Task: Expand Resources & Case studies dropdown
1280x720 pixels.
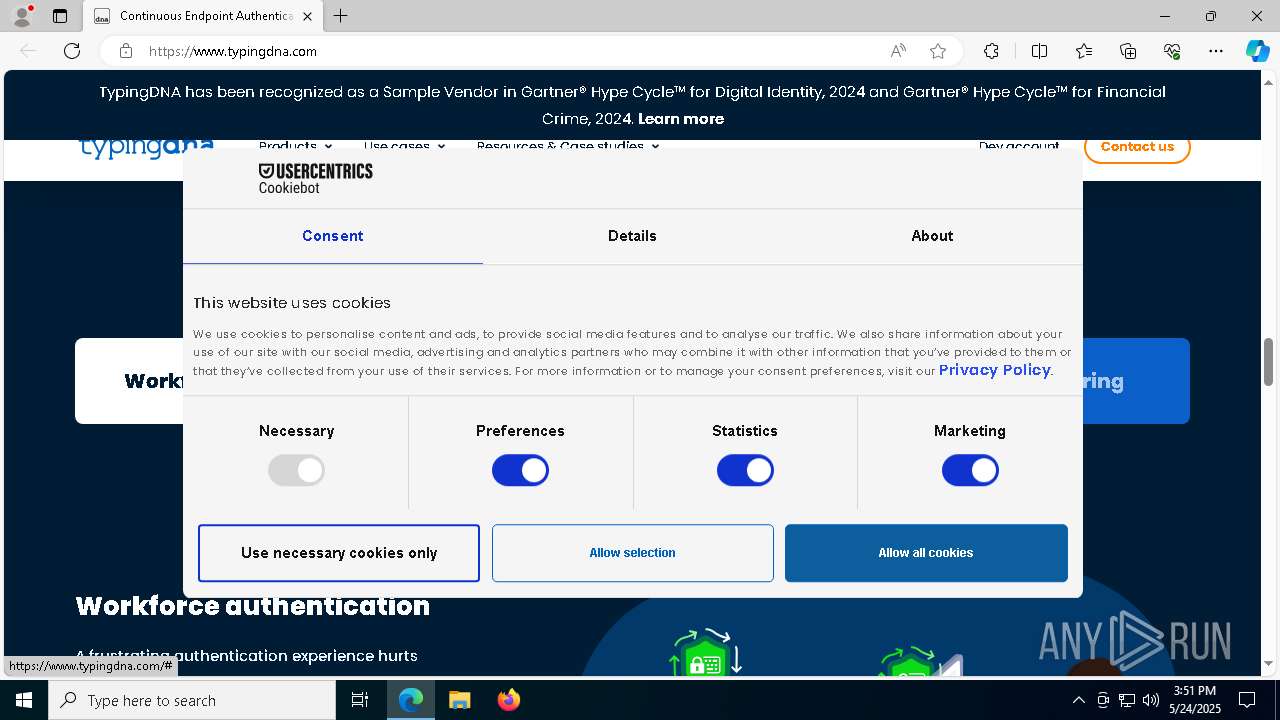Action: (567, 146)
